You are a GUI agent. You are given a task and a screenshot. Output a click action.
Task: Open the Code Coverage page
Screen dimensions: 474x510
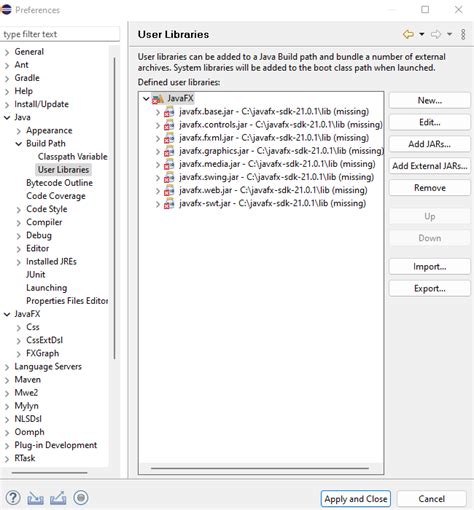(x=56, y=196)
